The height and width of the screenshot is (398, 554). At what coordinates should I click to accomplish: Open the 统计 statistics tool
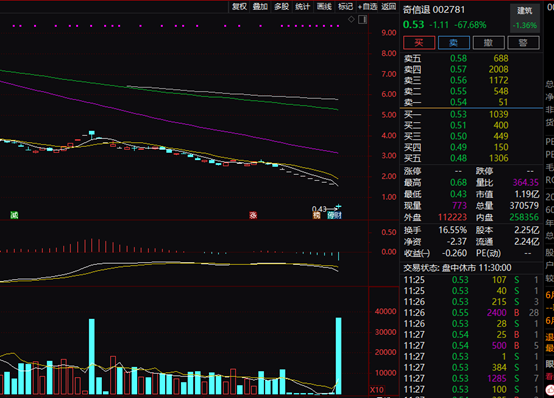pyautogui.click(x=303, y=6)
